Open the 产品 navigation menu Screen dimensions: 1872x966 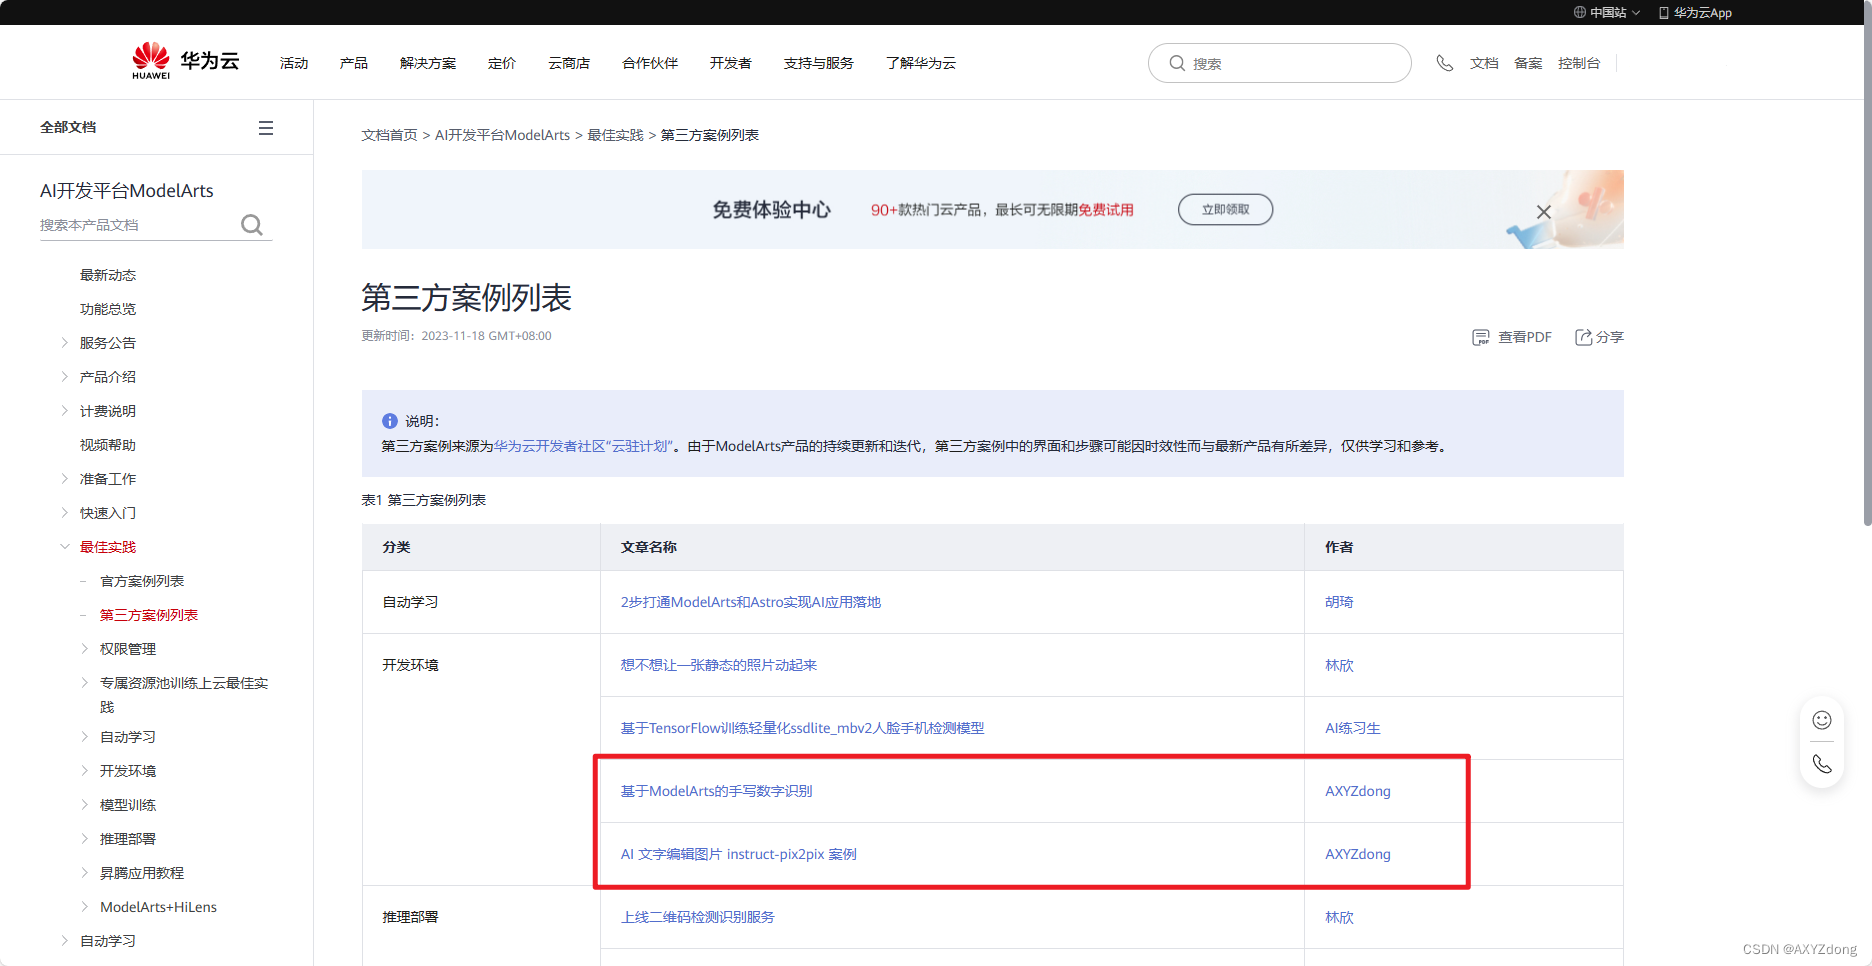coord(354,63)
